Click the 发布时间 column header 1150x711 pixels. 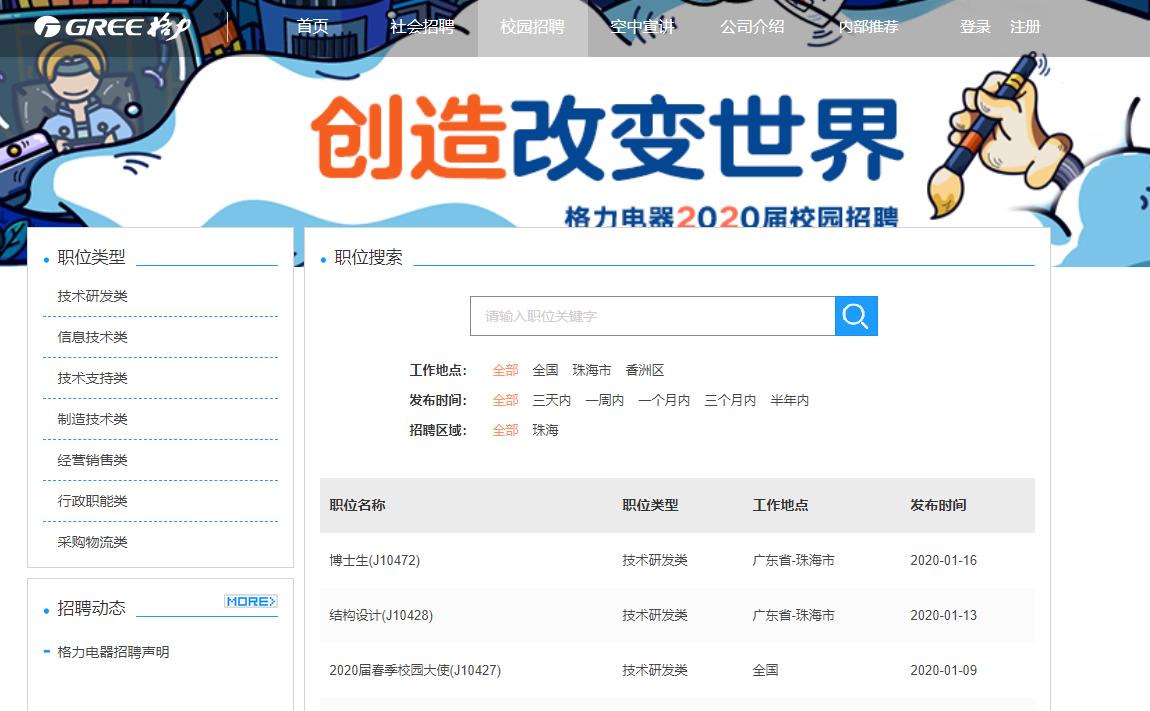click(x=938, y=506)
